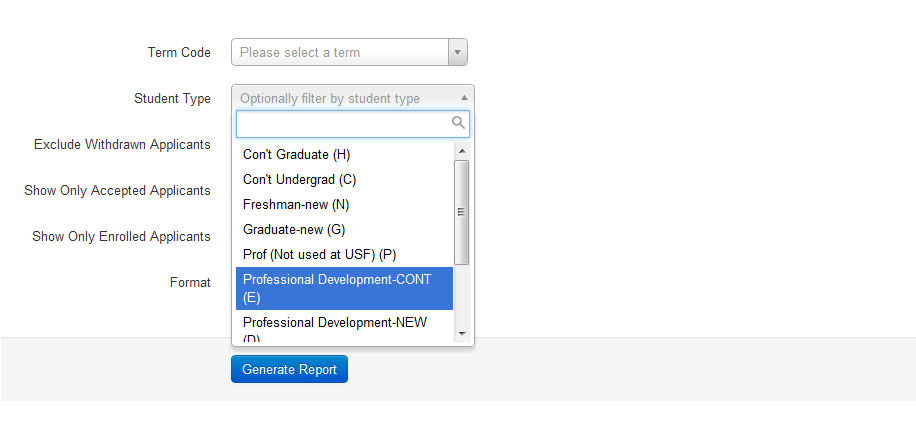Select Con't Graduate (H) option
Screen dimensions: 916x447
pos(296,155)
